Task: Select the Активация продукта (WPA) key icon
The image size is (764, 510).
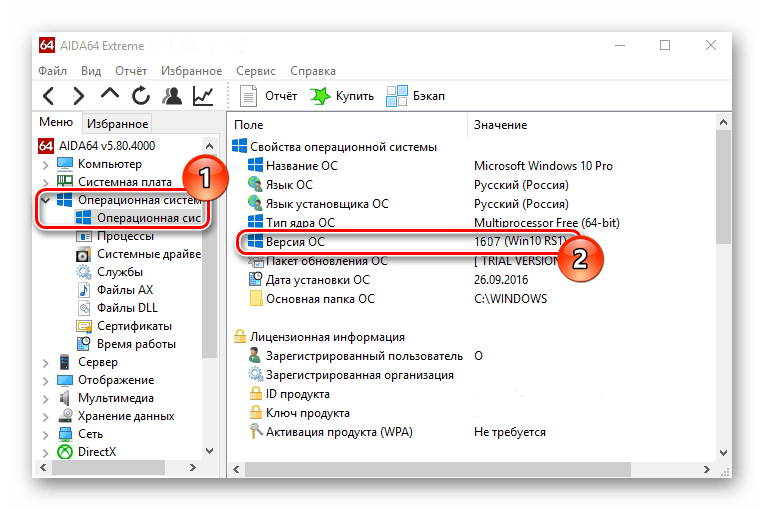Action: (255, 431)
